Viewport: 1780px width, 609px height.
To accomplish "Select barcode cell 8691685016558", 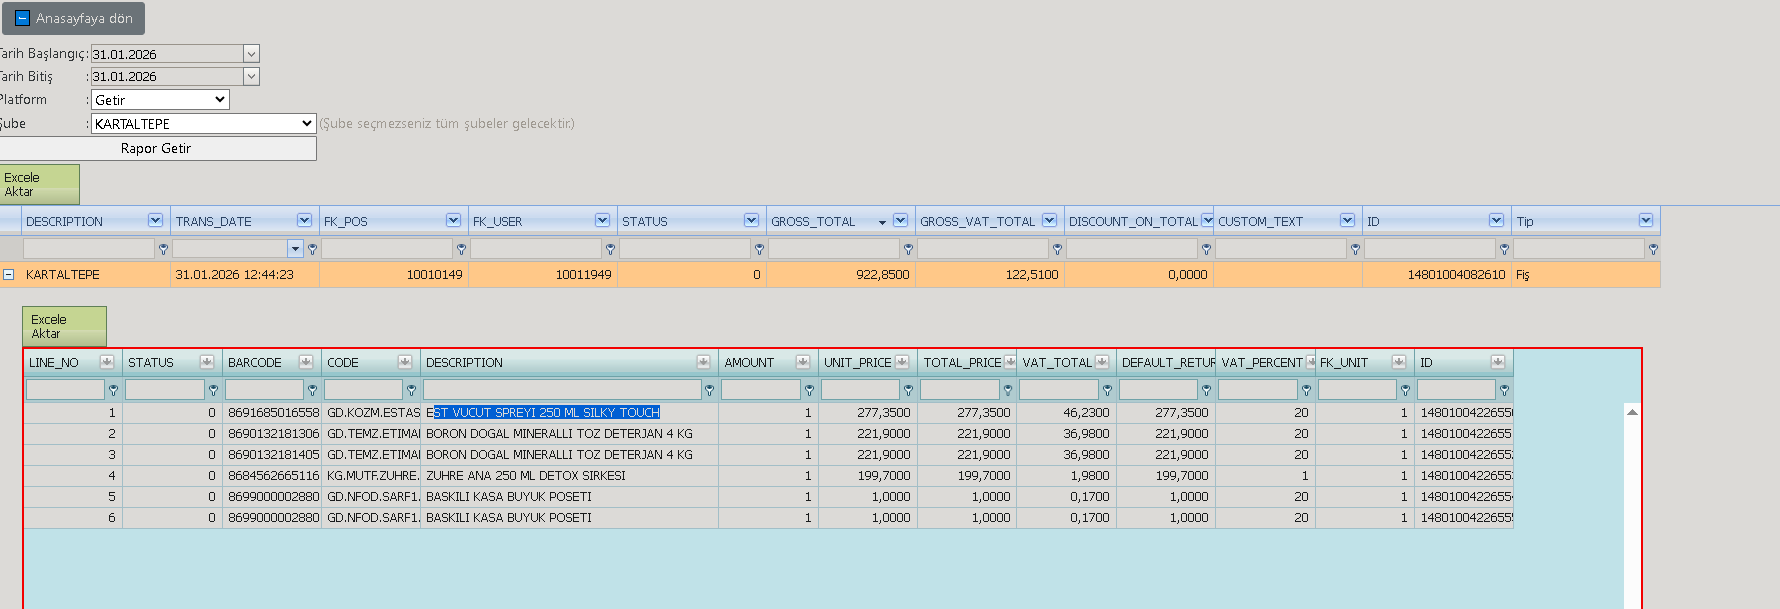I will click(x=273, y=412).
